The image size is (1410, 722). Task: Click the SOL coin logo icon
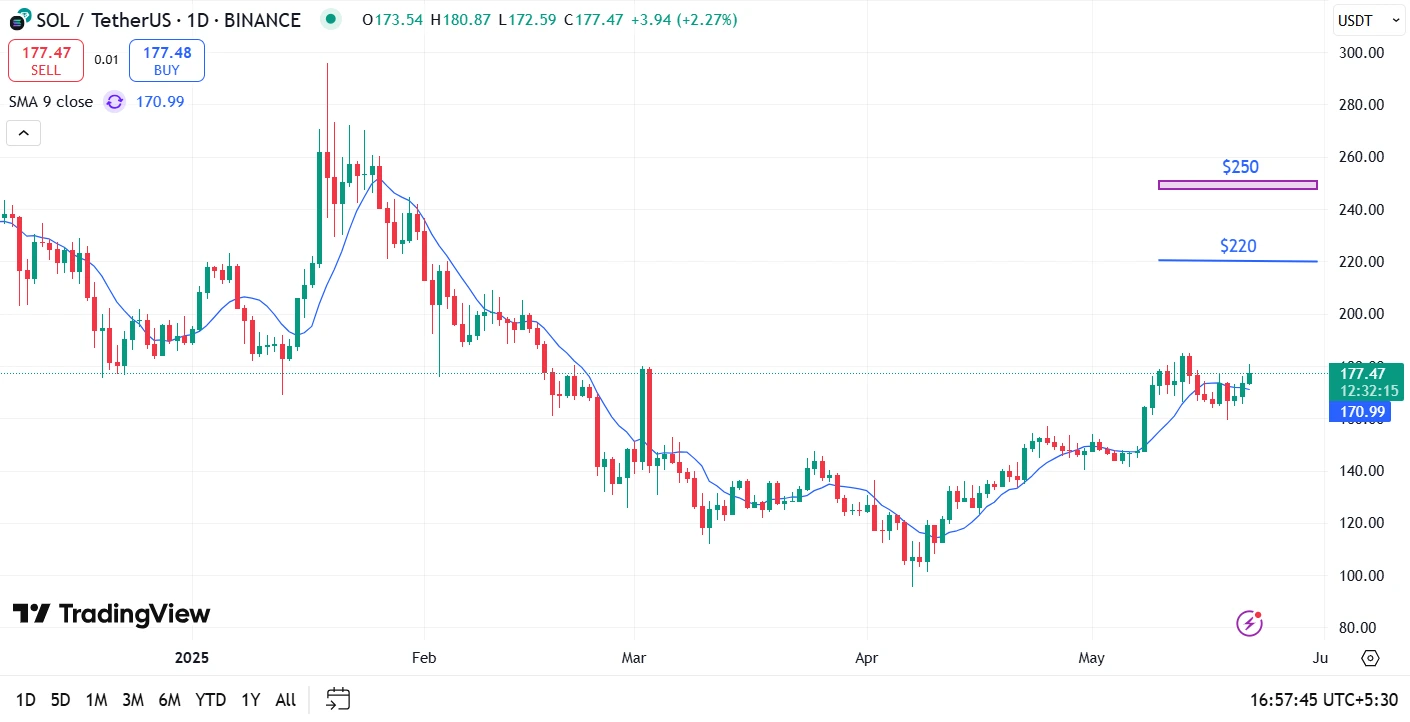[20, 18]
